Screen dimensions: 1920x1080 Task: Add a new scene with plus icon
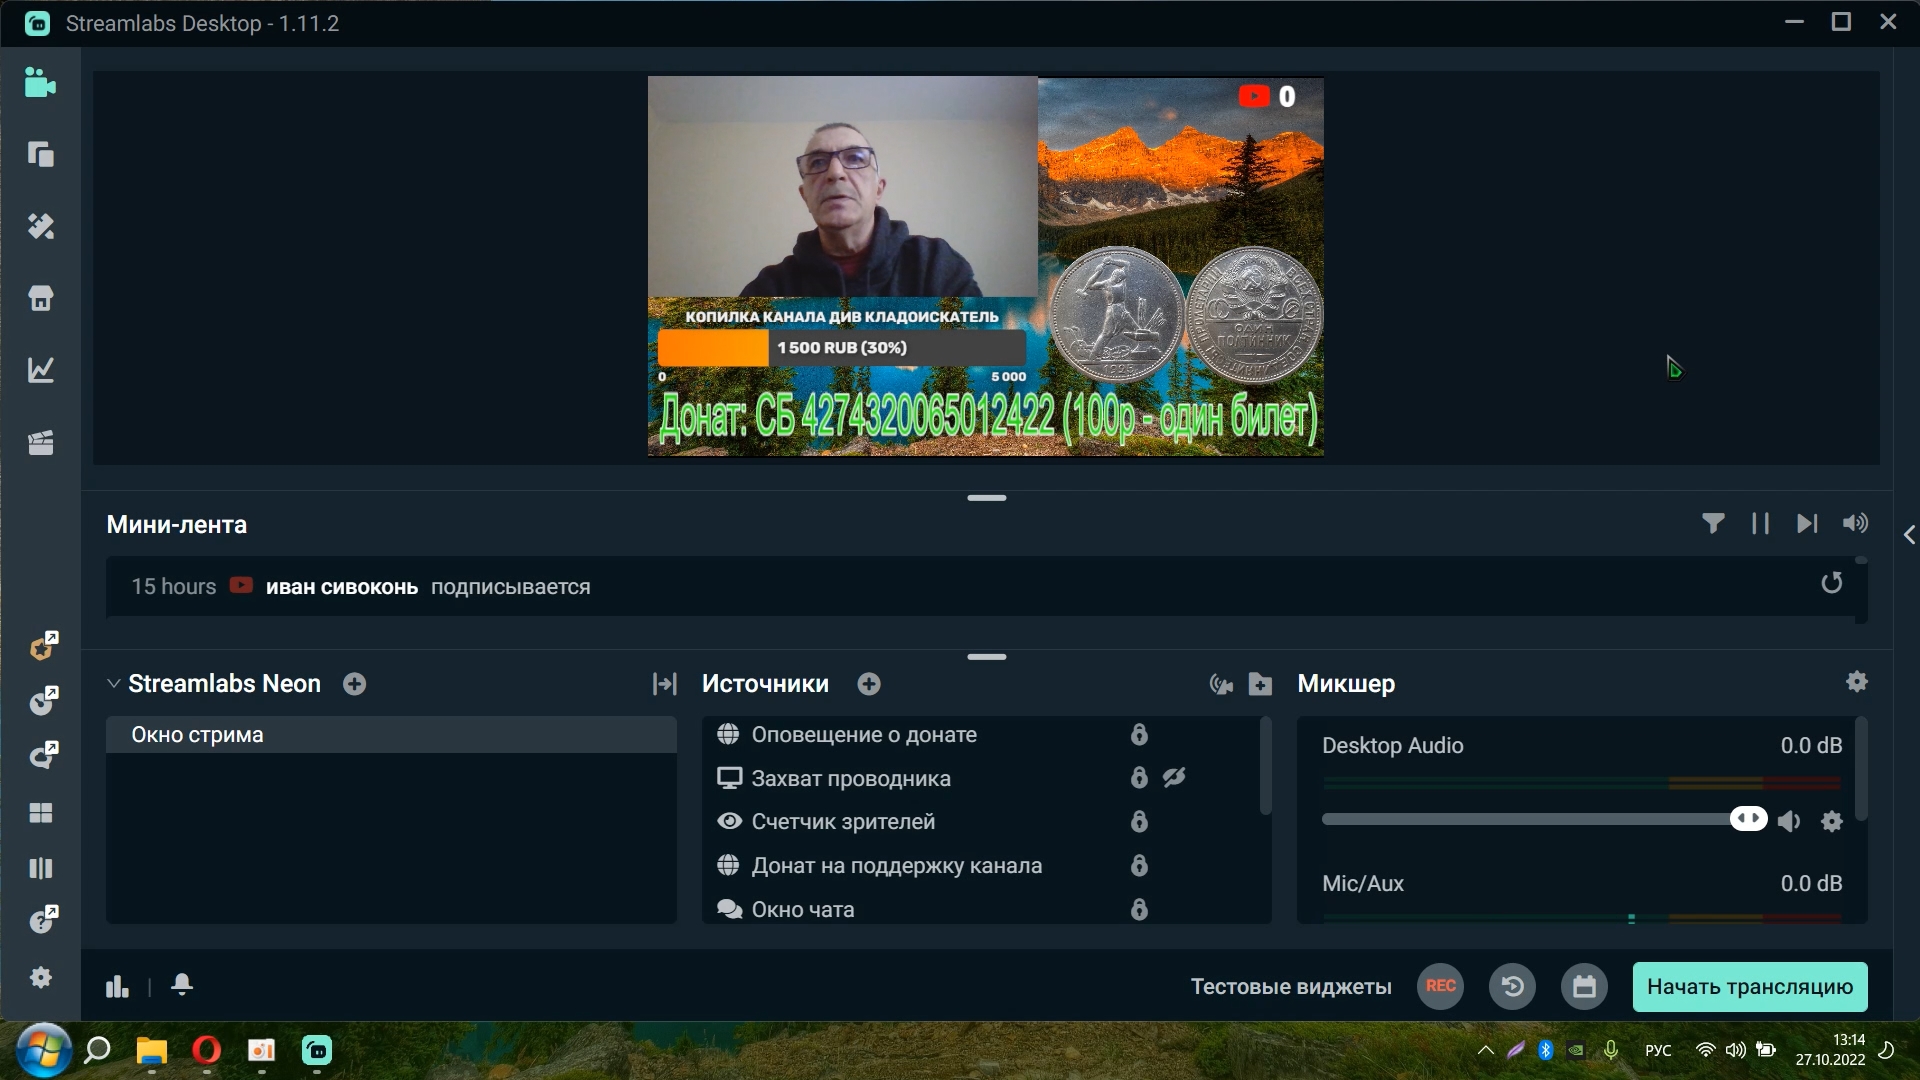coord(354,684)
